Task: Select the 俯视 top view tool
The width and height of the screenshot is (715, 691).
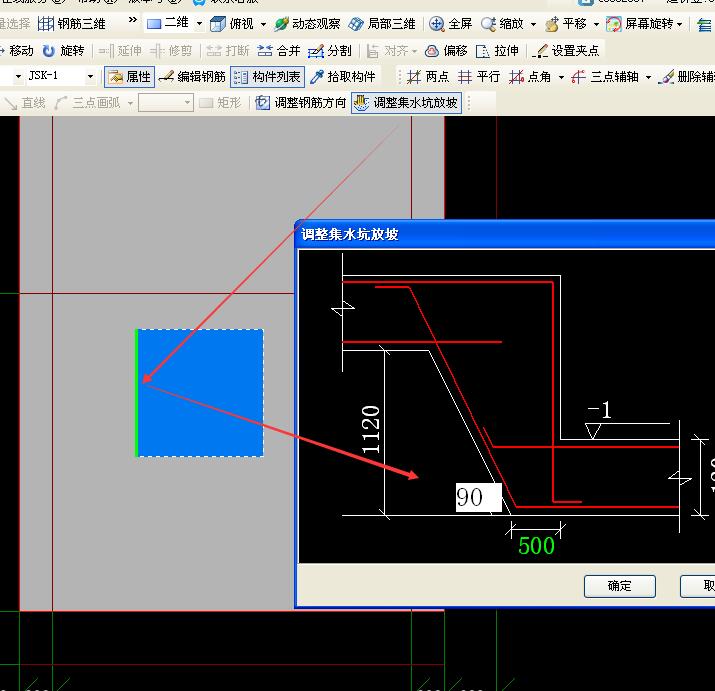Action: point(232,24)
